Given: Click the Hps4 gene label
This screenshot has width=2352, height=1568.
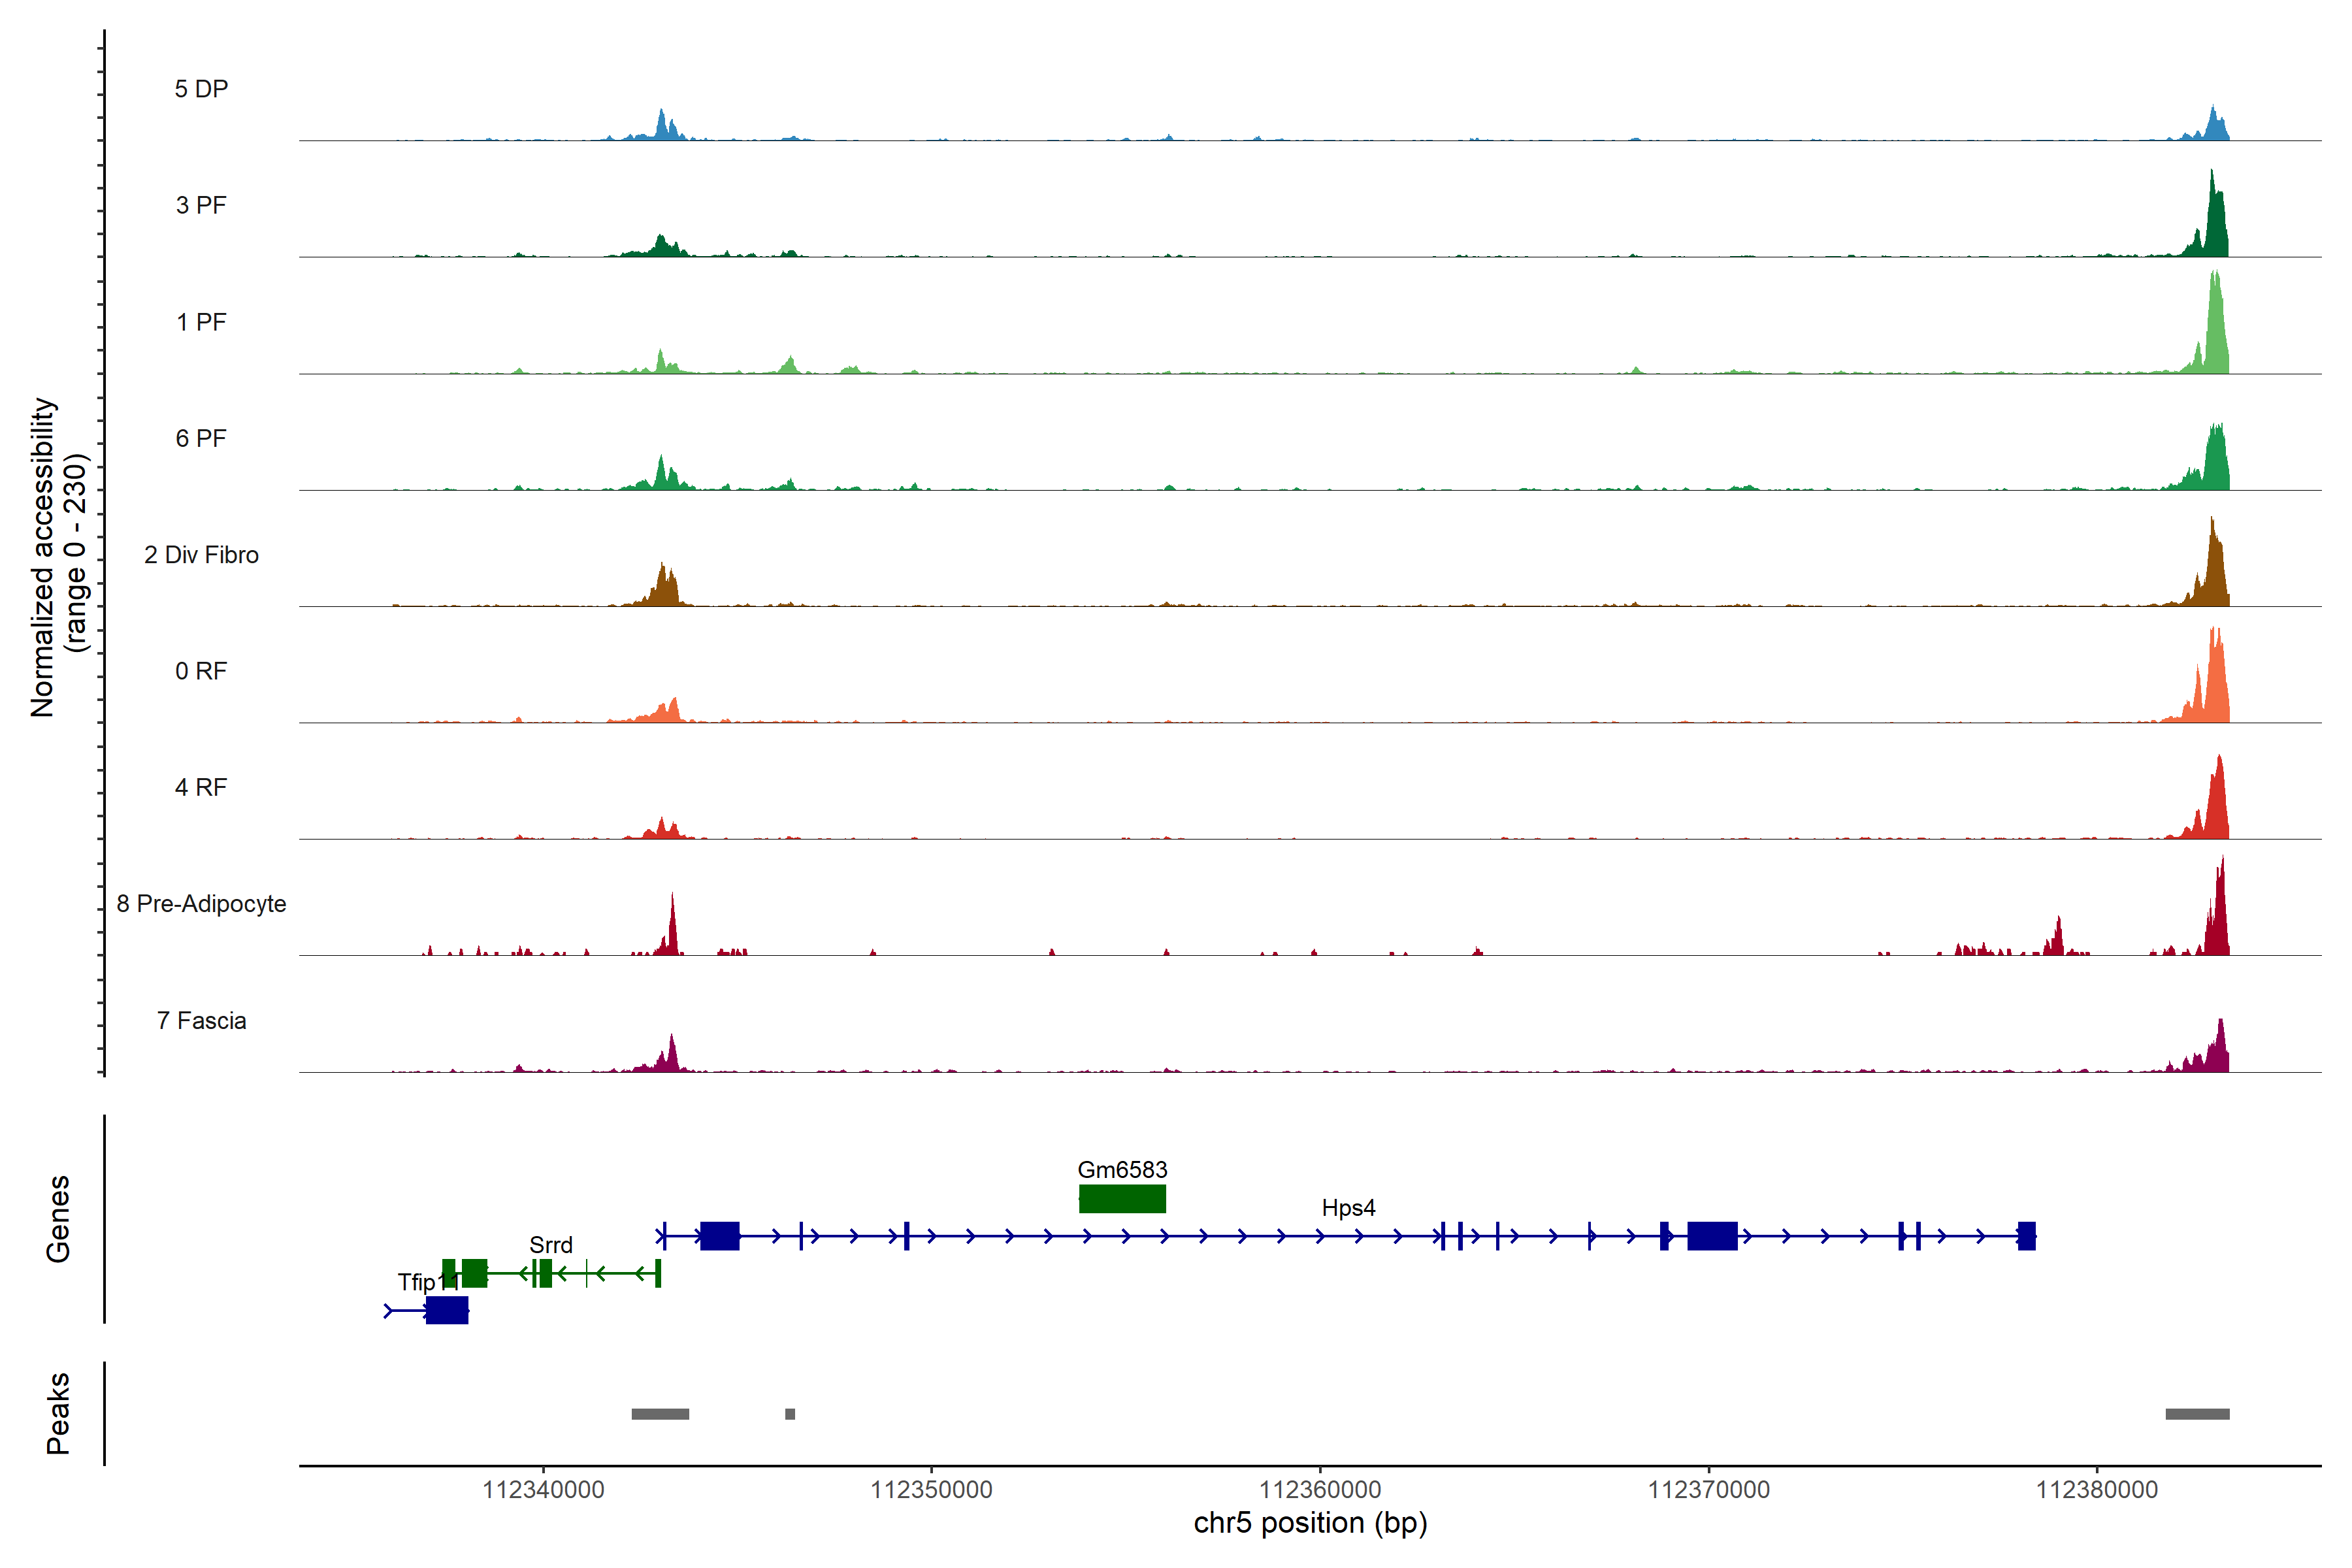Looking at the screenshot, I should [1348, 1208].
